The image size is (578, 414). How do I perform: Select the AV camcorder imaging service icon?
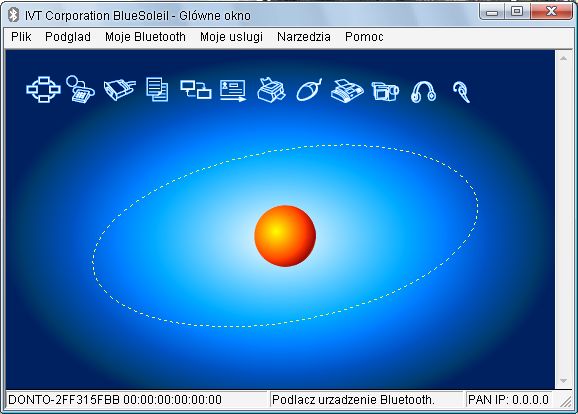pos(385,91)
